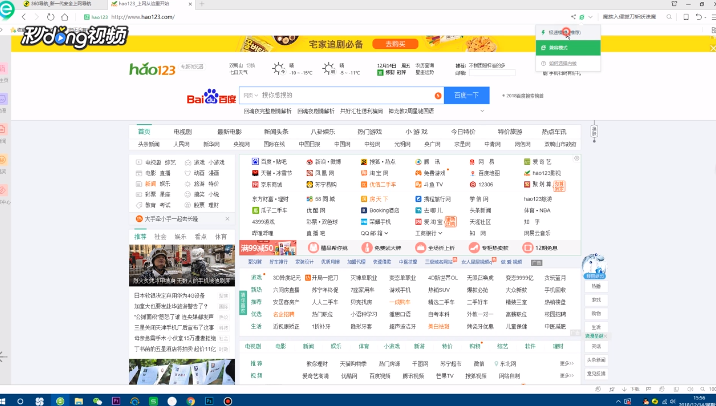This screenshot has width=716, height=406.
Task: Open Photoshop from the taskbar
Action: (209, 401)
